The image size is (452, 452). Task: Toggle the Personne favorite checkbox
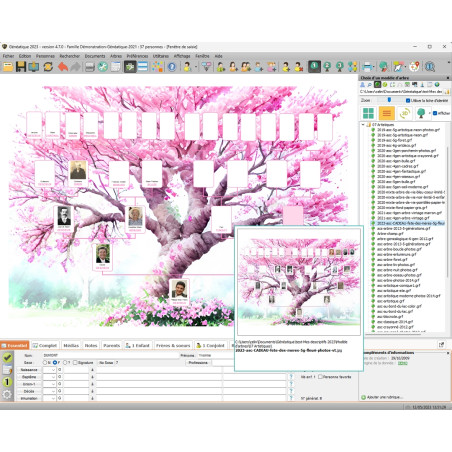coord(320,377)
